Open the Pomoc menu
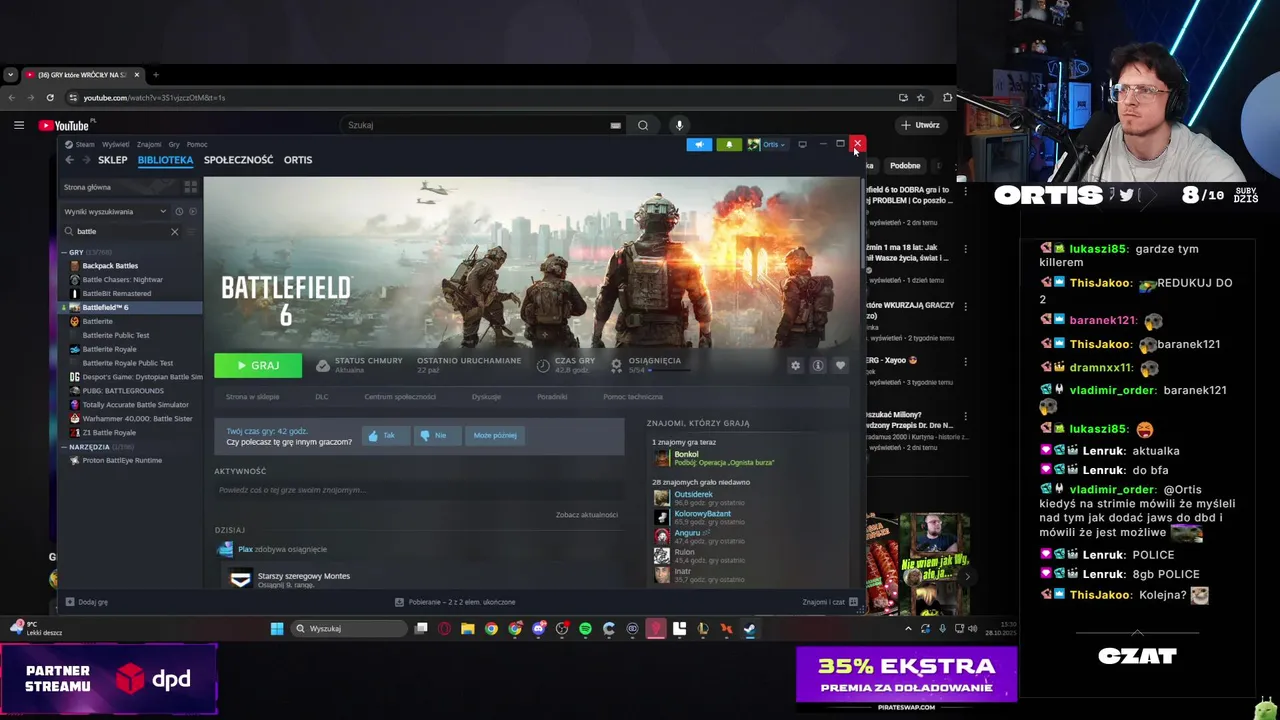 tap(197, 144)
